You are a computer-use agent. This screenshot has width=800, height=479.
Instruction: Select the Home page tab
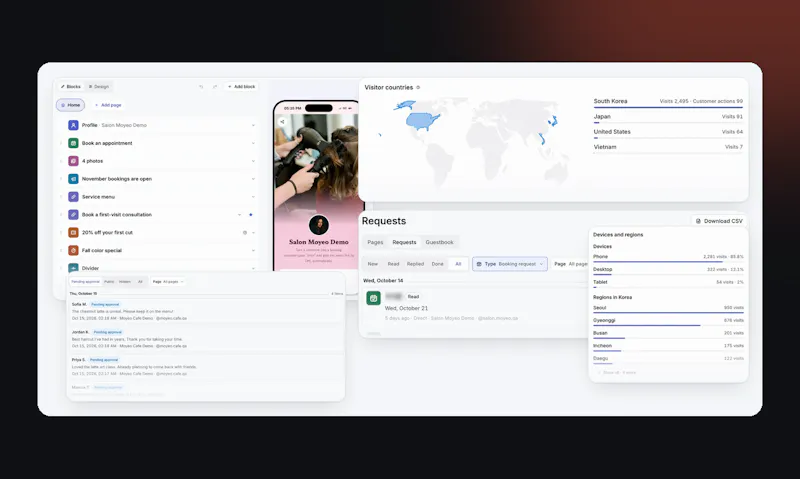click(70, 105)
